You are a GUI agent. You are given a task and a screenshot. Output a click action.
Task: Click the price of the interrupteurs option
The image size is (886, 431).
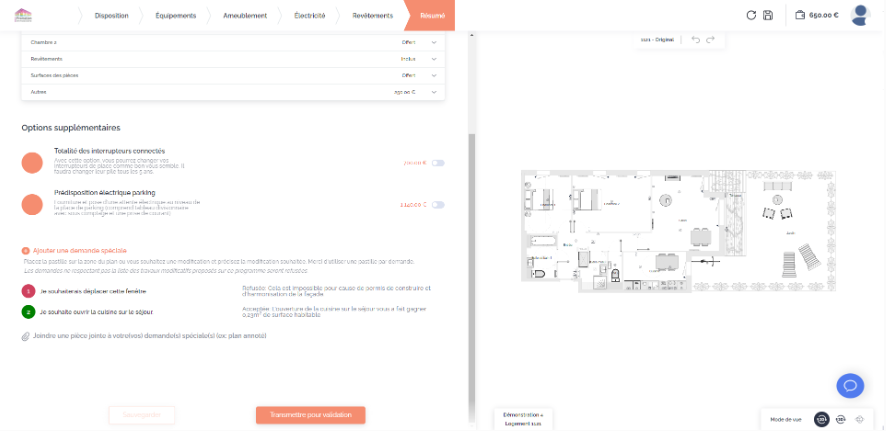[415, 163]
